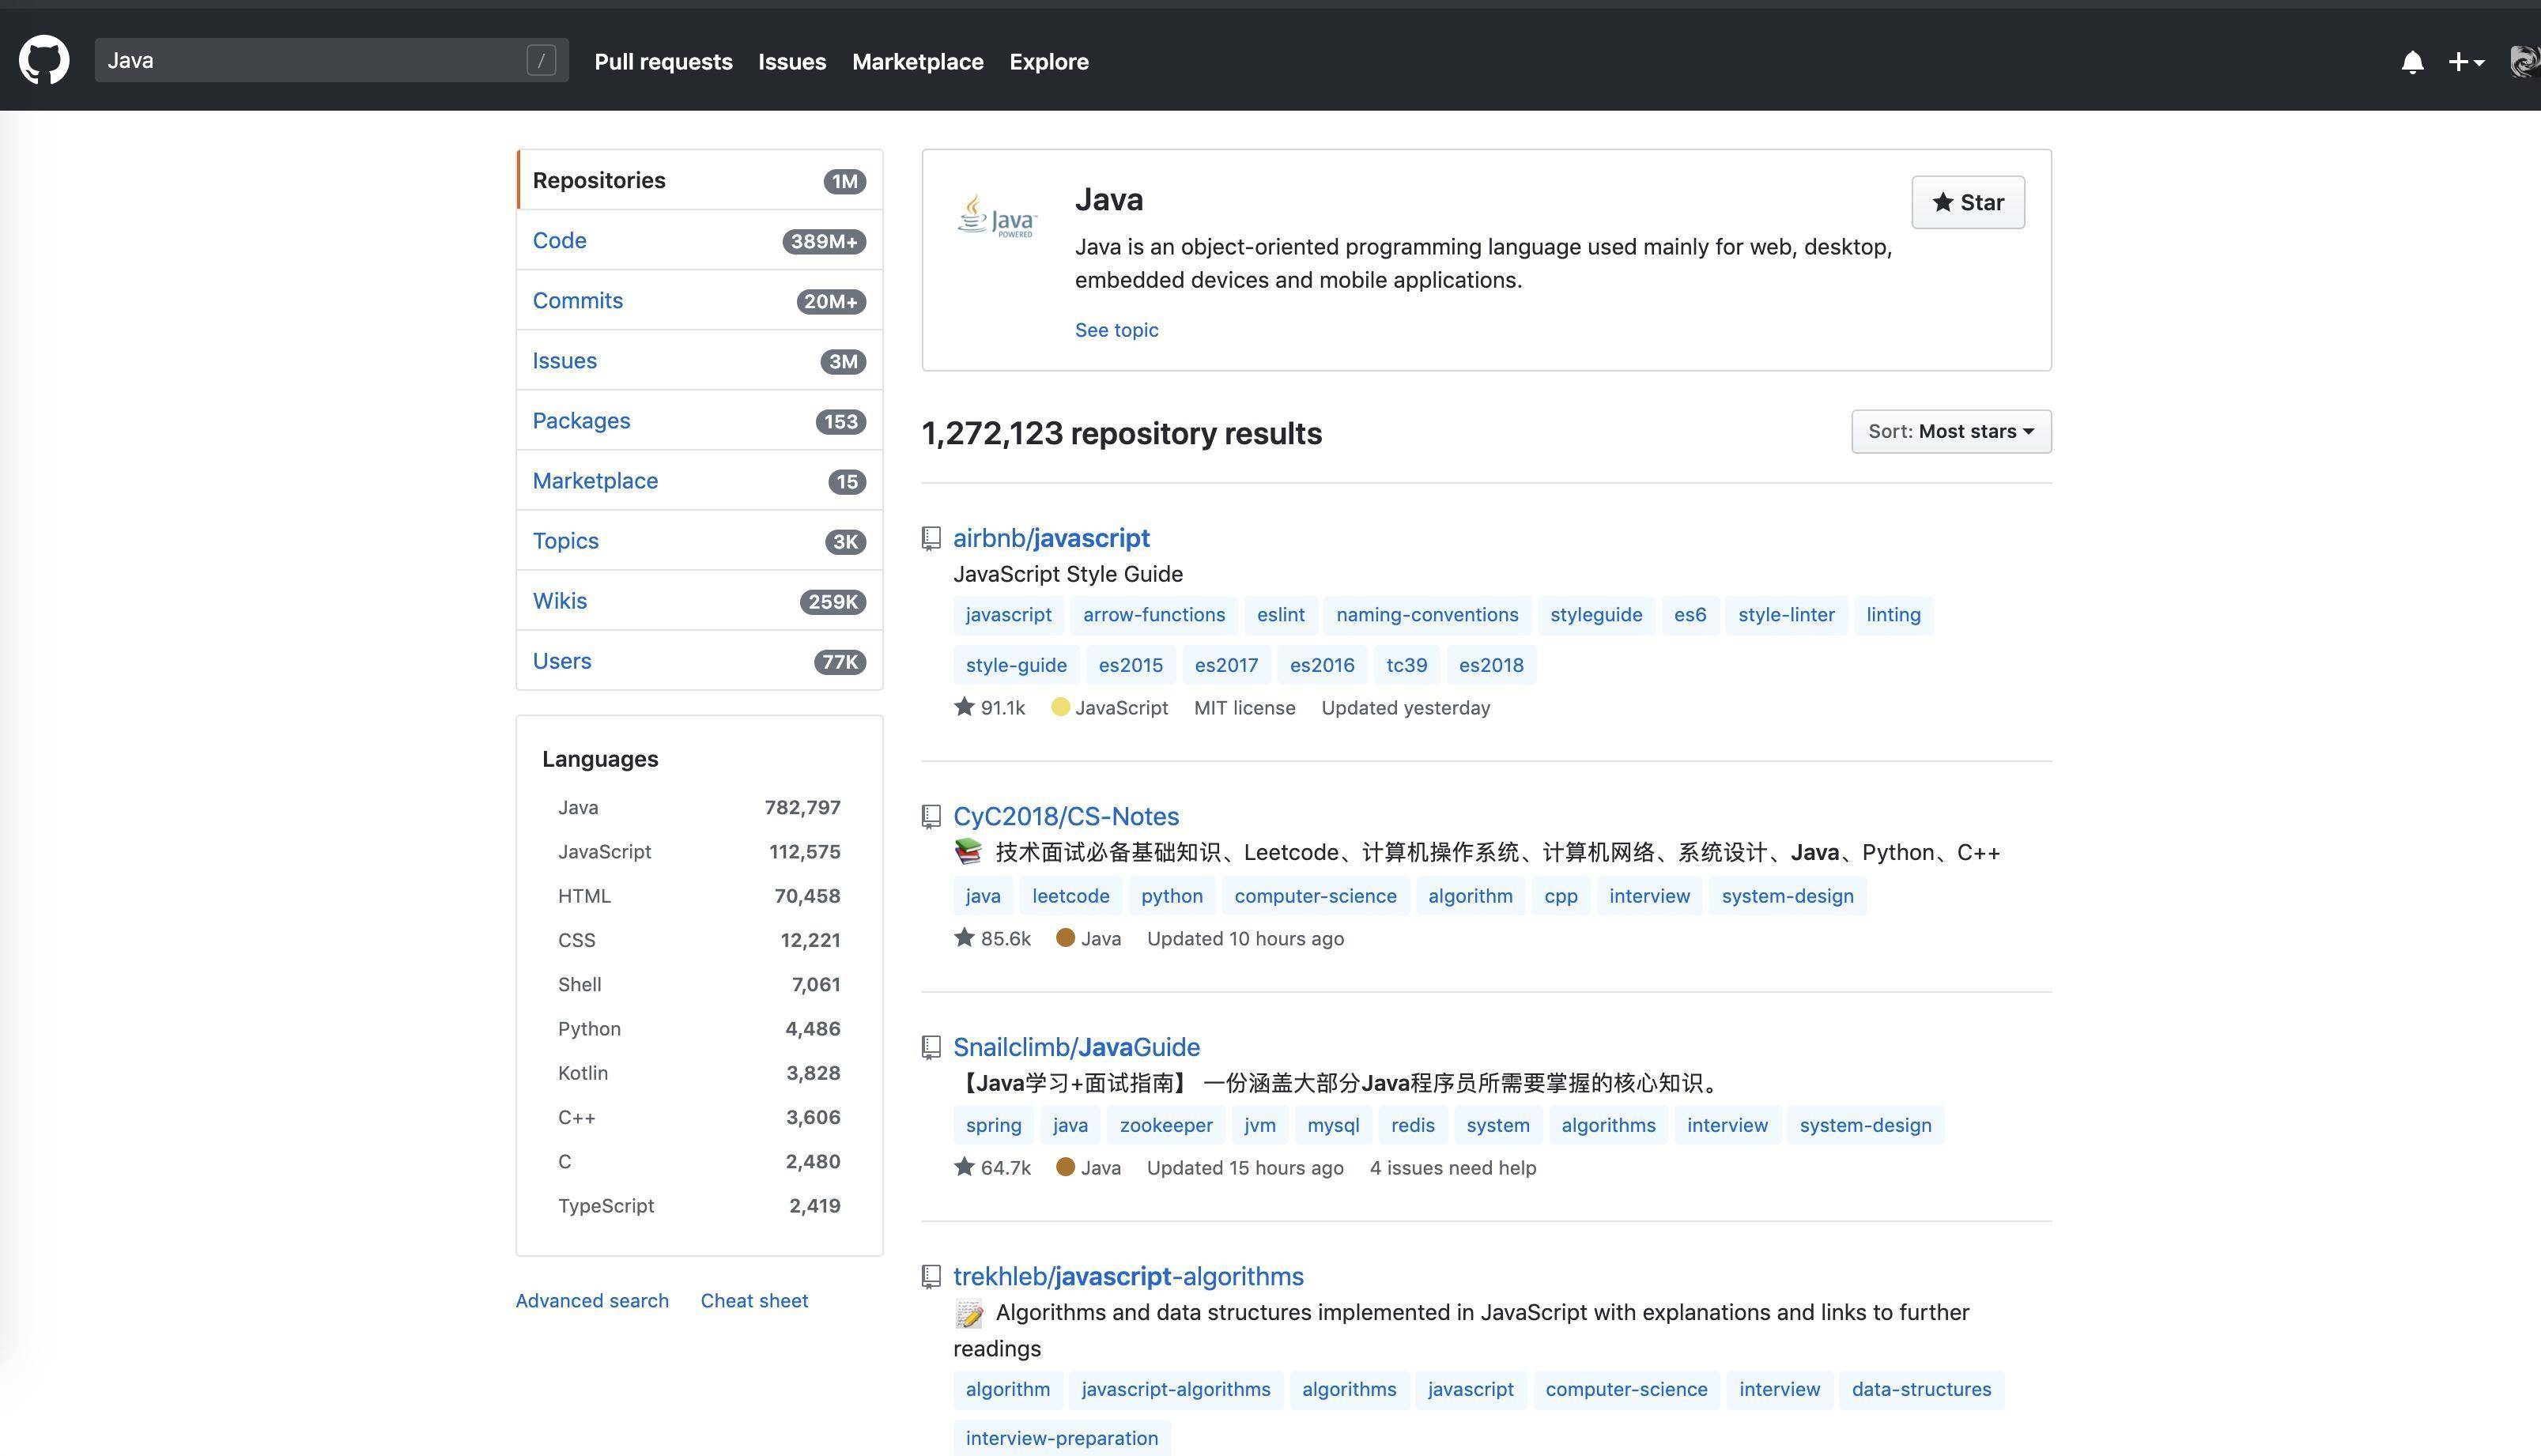Click the GitHub octocat logo icon
This screenshot has width=2541, height=1456.
coord(43,61)
